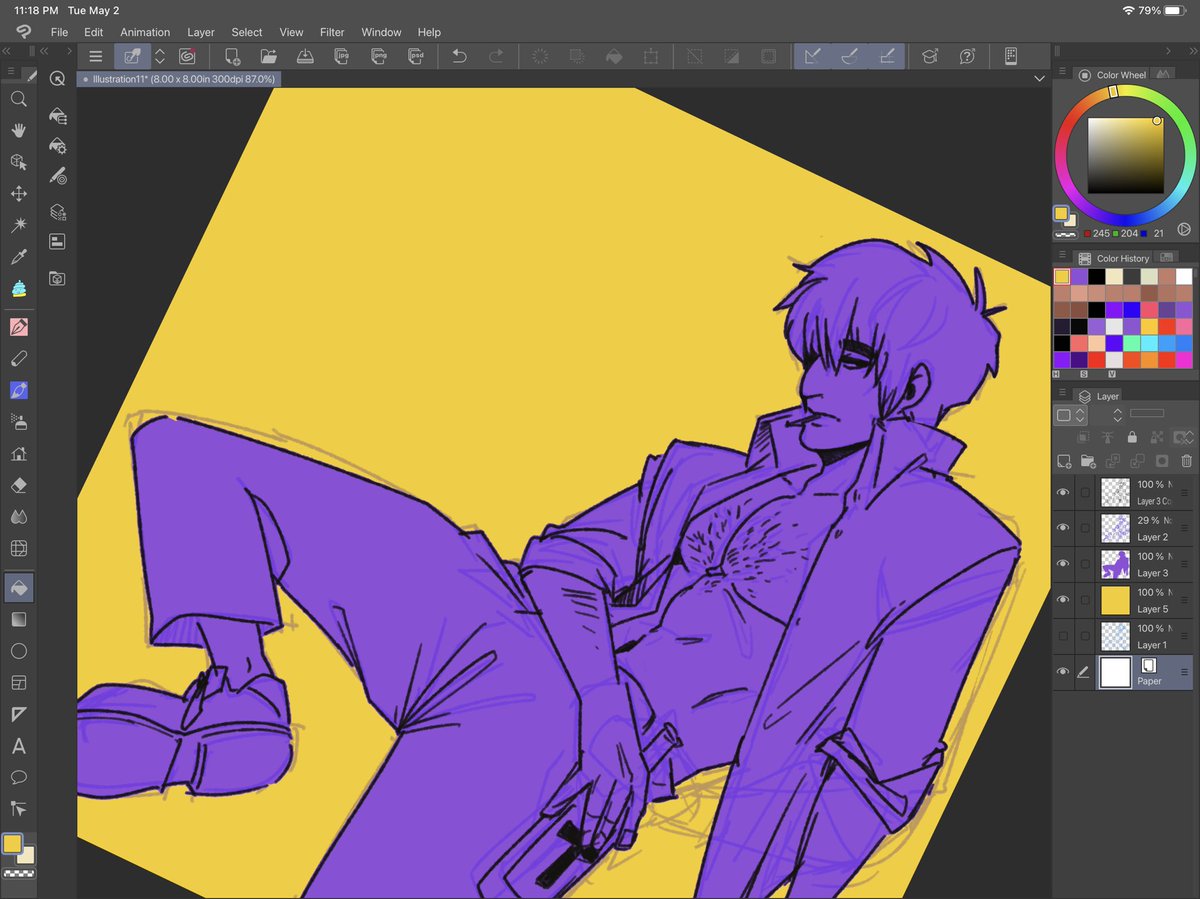Open the Edit menu
1200x899 pixels.
click(94, 32)
